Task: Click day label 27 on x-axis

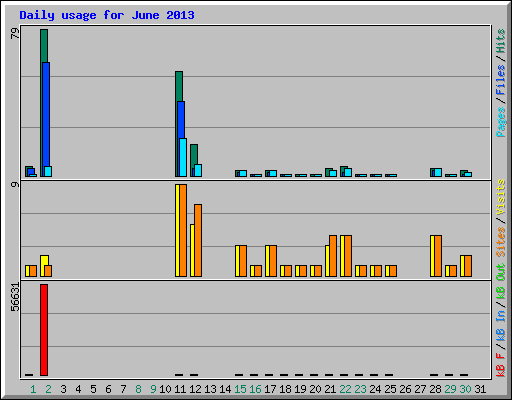Action: pos(420,389)
